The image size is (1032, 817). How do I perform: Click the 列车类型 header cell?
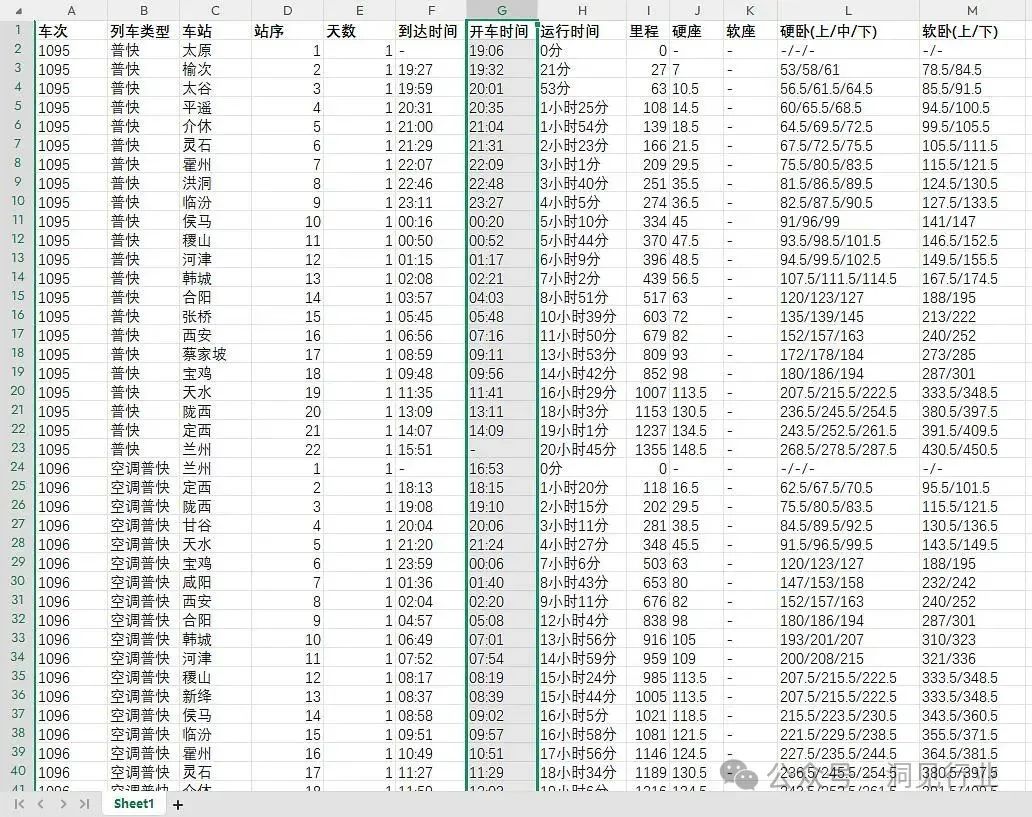coord(143,32)
